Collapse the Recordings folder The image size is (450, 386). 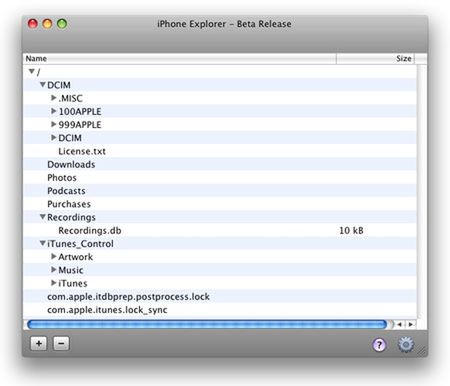43,217
